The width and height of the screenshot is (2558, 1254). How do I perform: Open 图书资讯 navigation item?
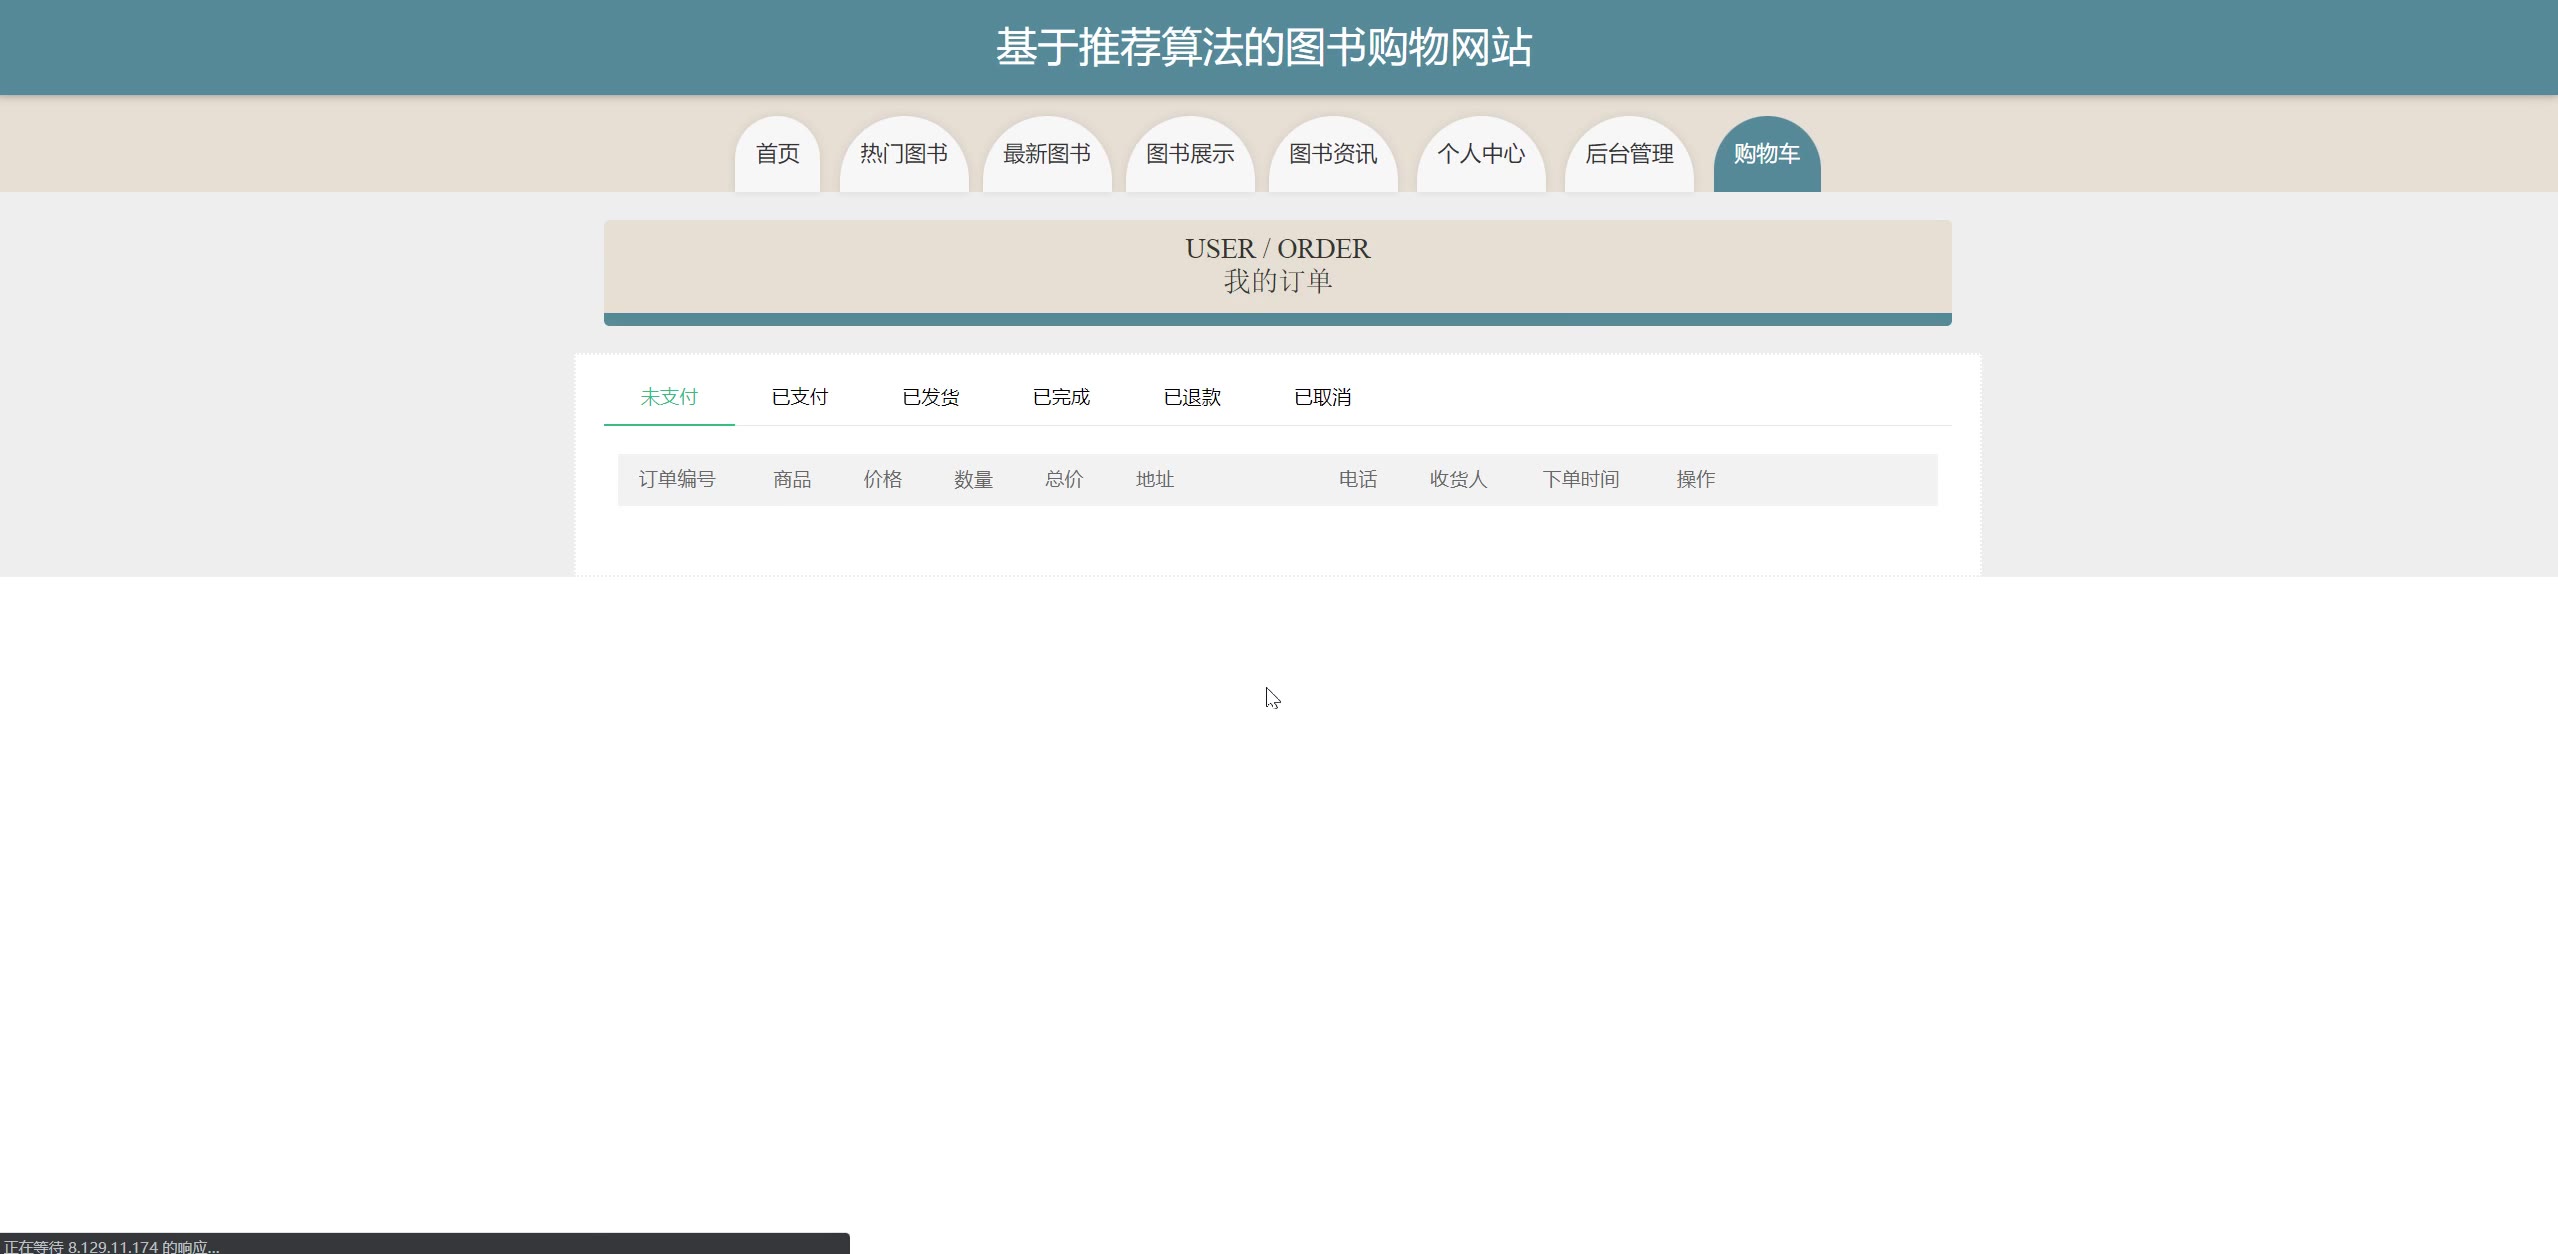coord(1332,154)
